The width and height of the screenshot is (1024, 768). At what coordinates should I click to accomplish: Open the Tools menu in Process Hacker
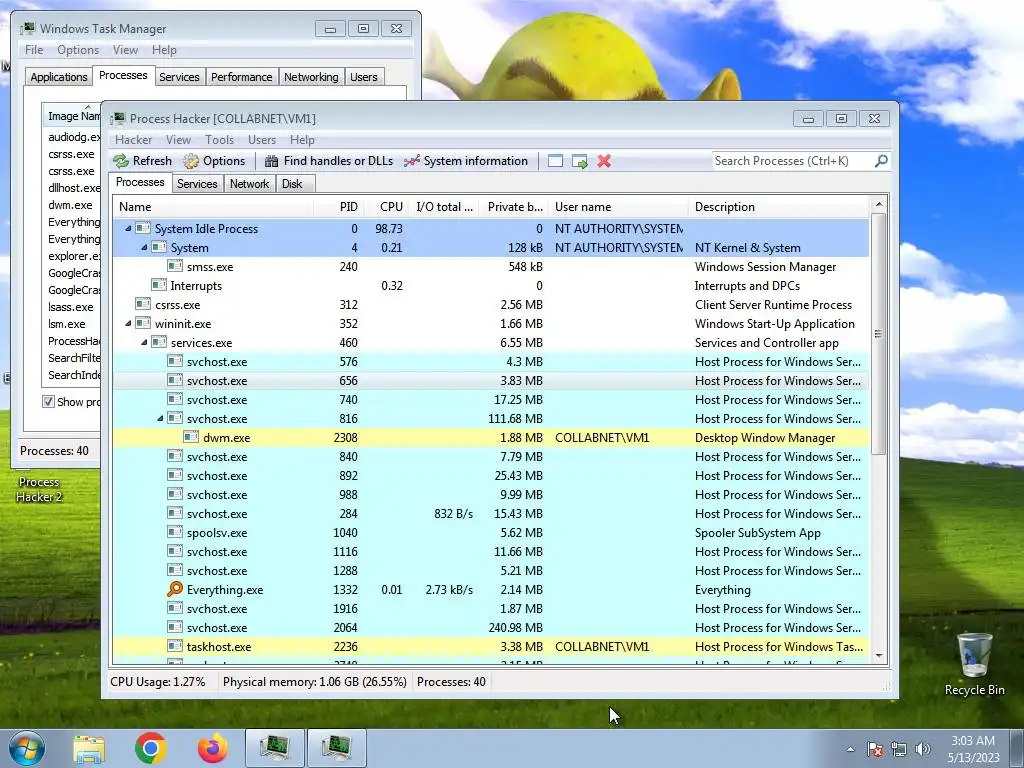point(219,140)
